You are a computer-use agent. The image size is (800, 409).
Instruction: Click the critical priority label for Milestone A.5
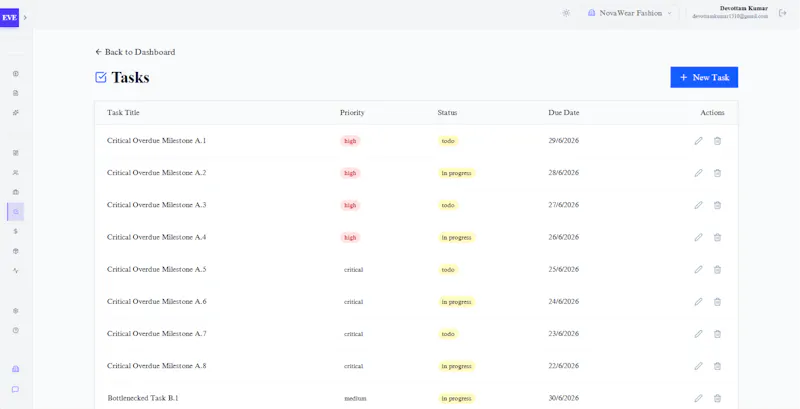pyautogui.click(x=354, y=270)
